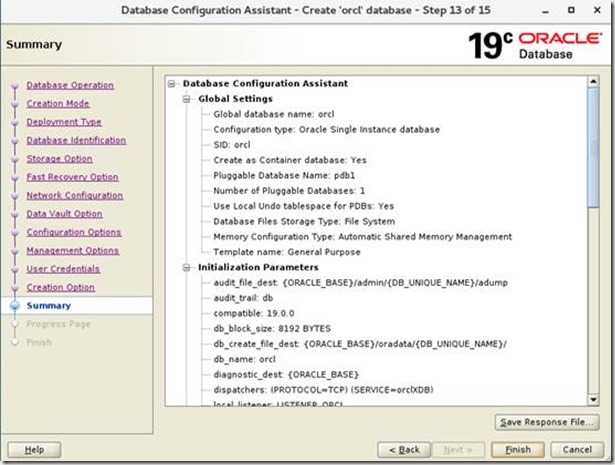
Task: Select 'Database Files Storage Type: File System' row
Action: 304,222
